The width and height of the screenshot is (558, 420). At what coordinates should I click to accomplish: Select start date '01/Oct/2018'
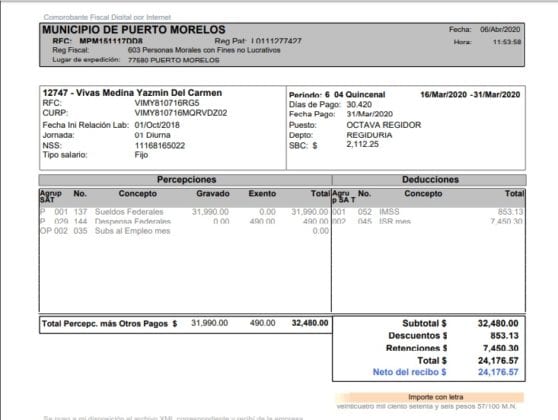(x=157, y=125)
